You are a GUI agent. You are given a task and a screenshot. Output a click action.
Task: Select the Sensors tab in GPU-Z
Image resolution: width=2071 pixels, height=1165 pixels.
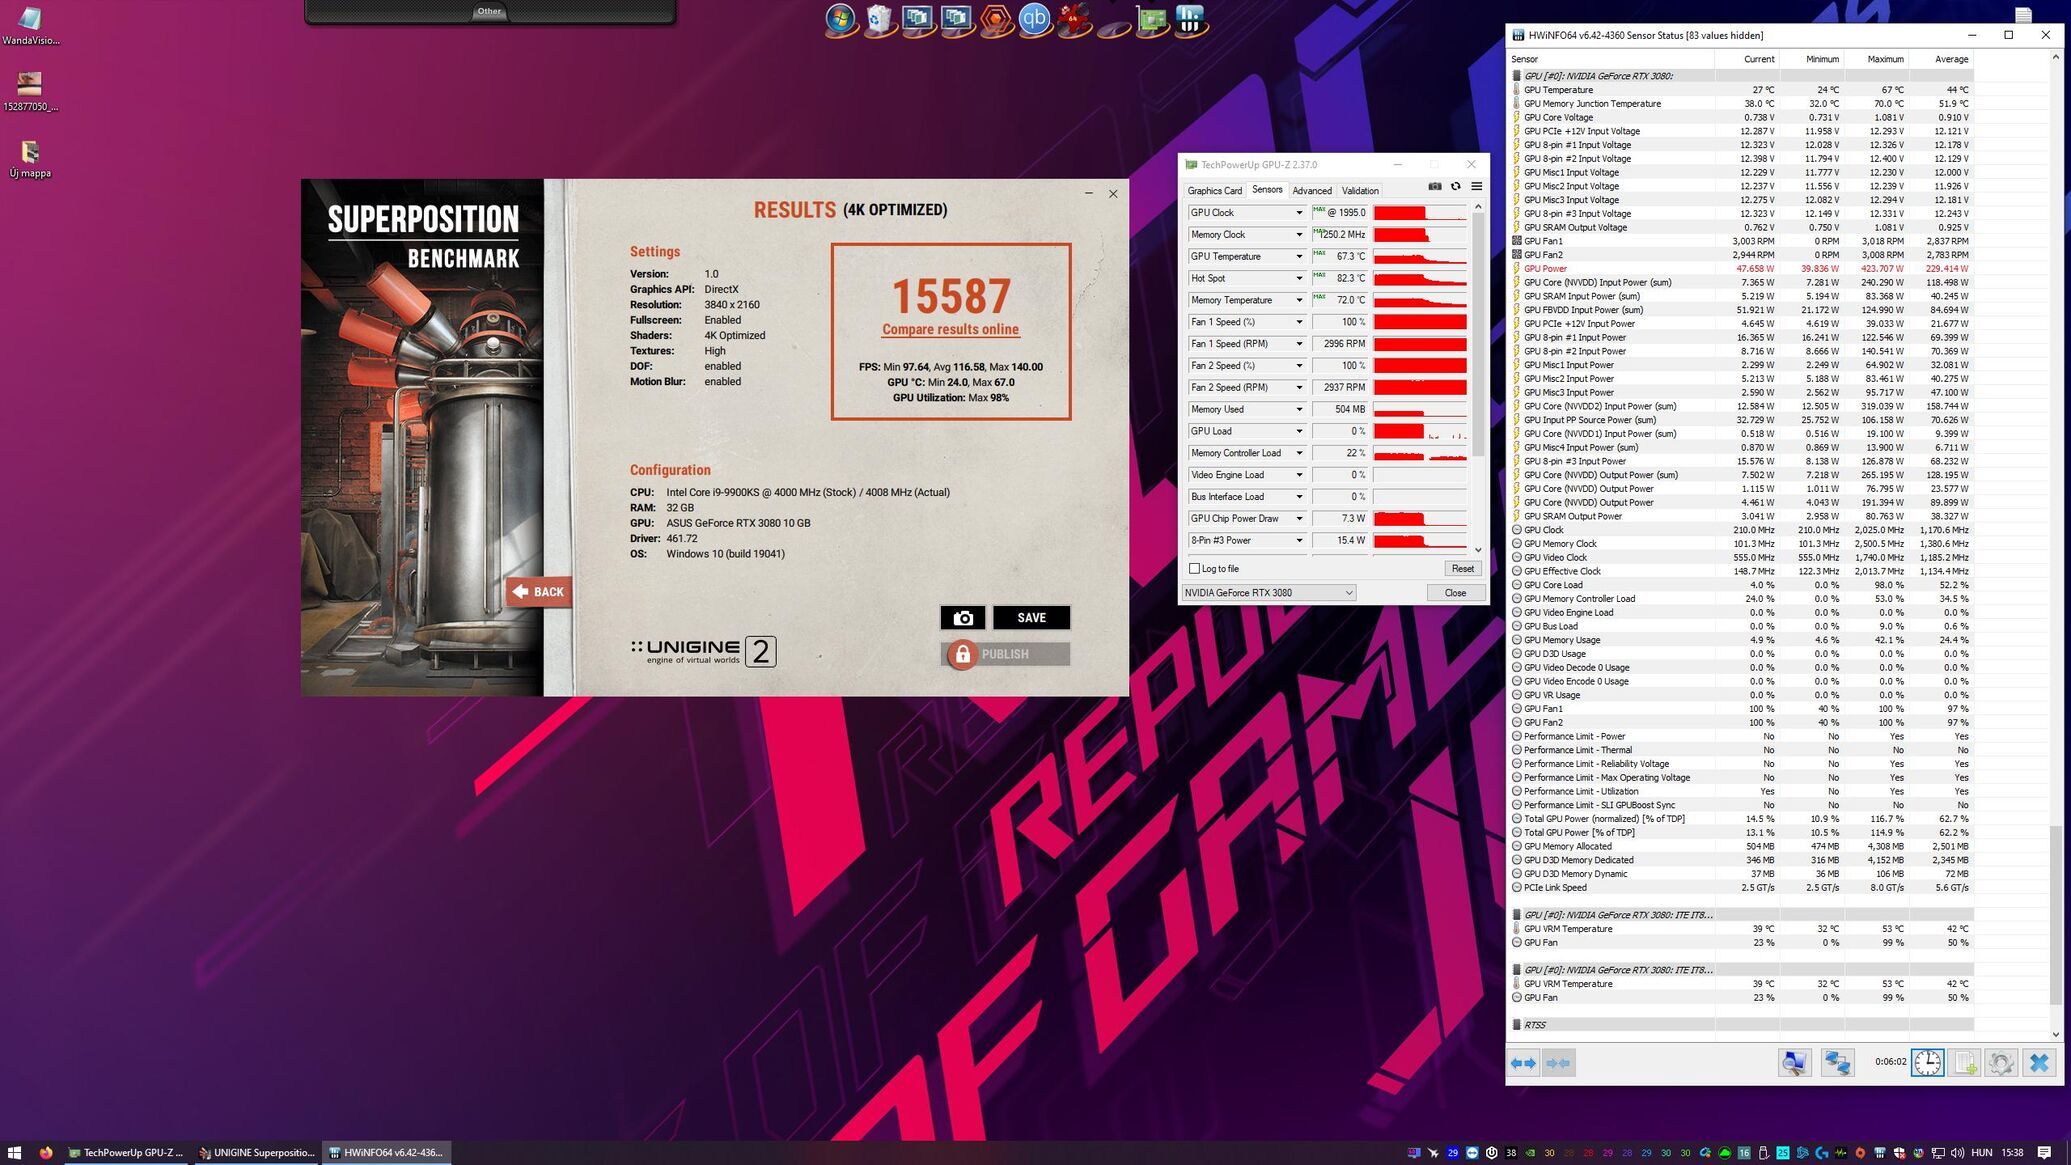point(1267,190)
